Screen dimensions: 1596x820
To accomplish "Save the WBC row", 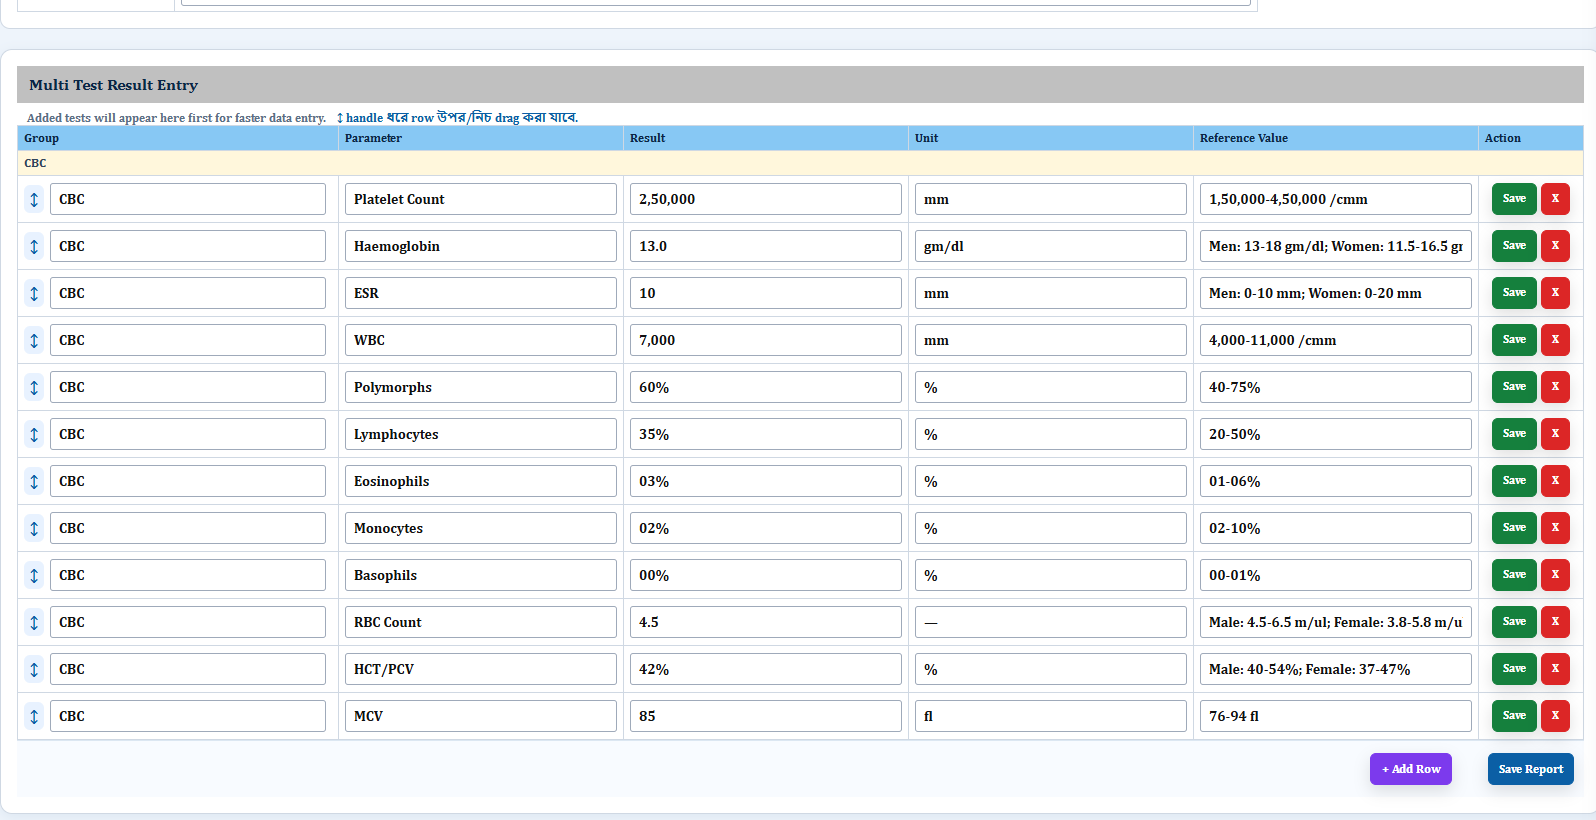I will point(1514,340).
